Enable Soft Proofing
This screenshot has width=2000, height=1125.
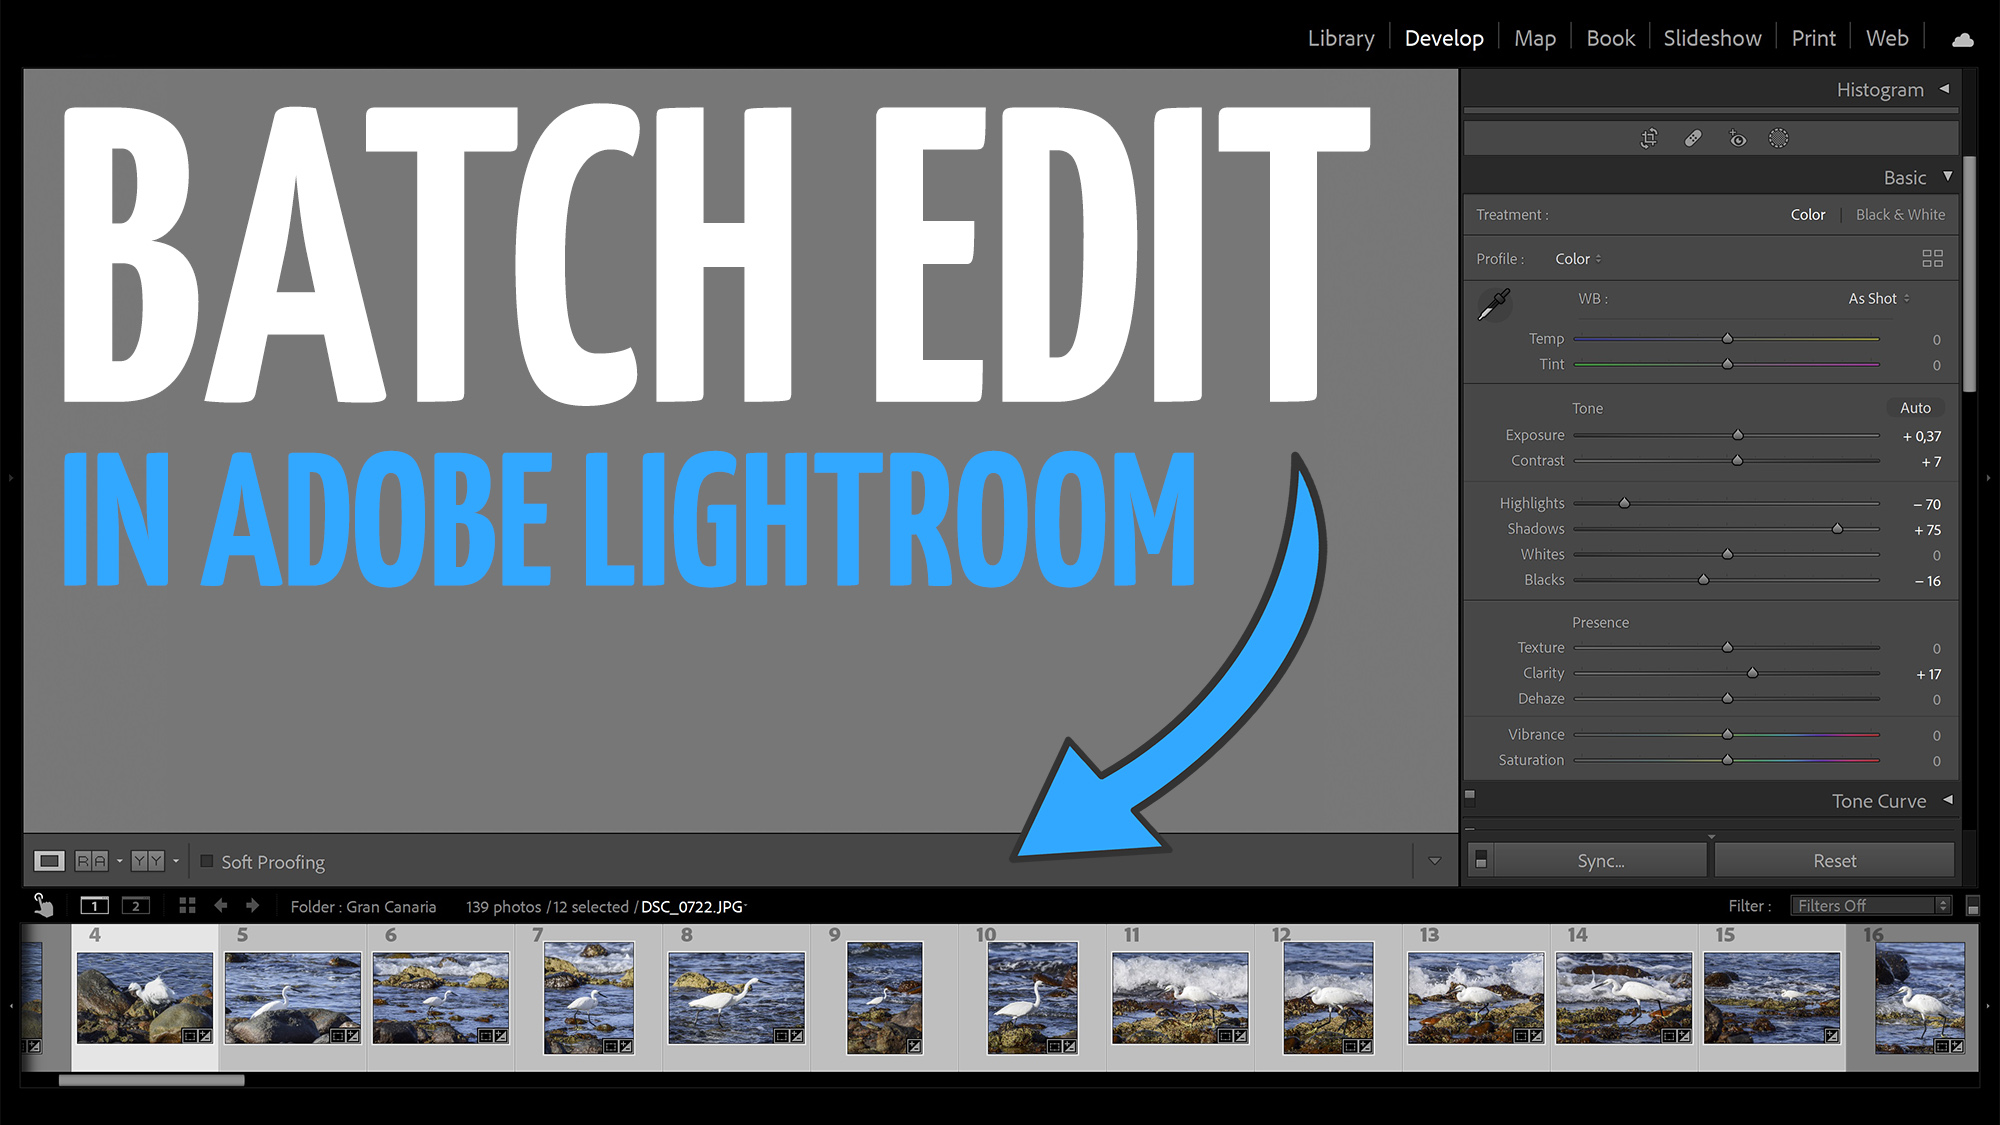pos(208,861)
